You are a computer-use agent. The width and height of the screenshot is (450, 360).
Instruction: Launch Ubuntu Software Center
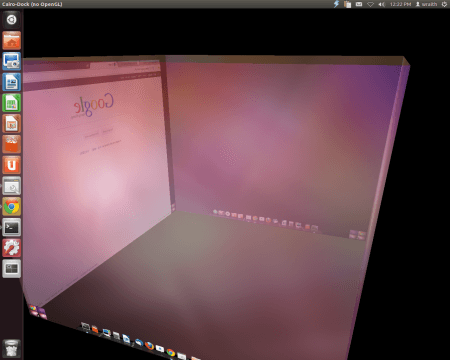tap(12, 144)
